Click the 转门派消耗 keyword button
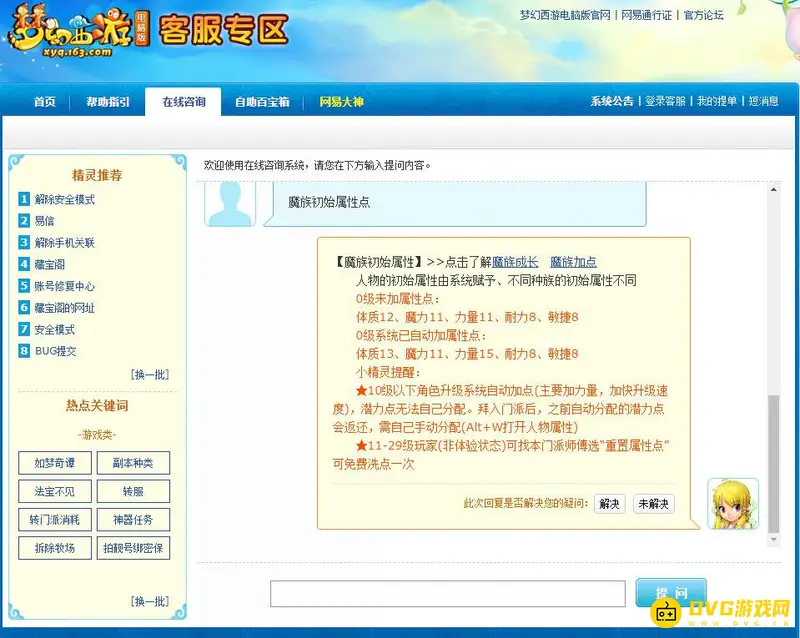This screenshot has height=638, width=800. 55,520
